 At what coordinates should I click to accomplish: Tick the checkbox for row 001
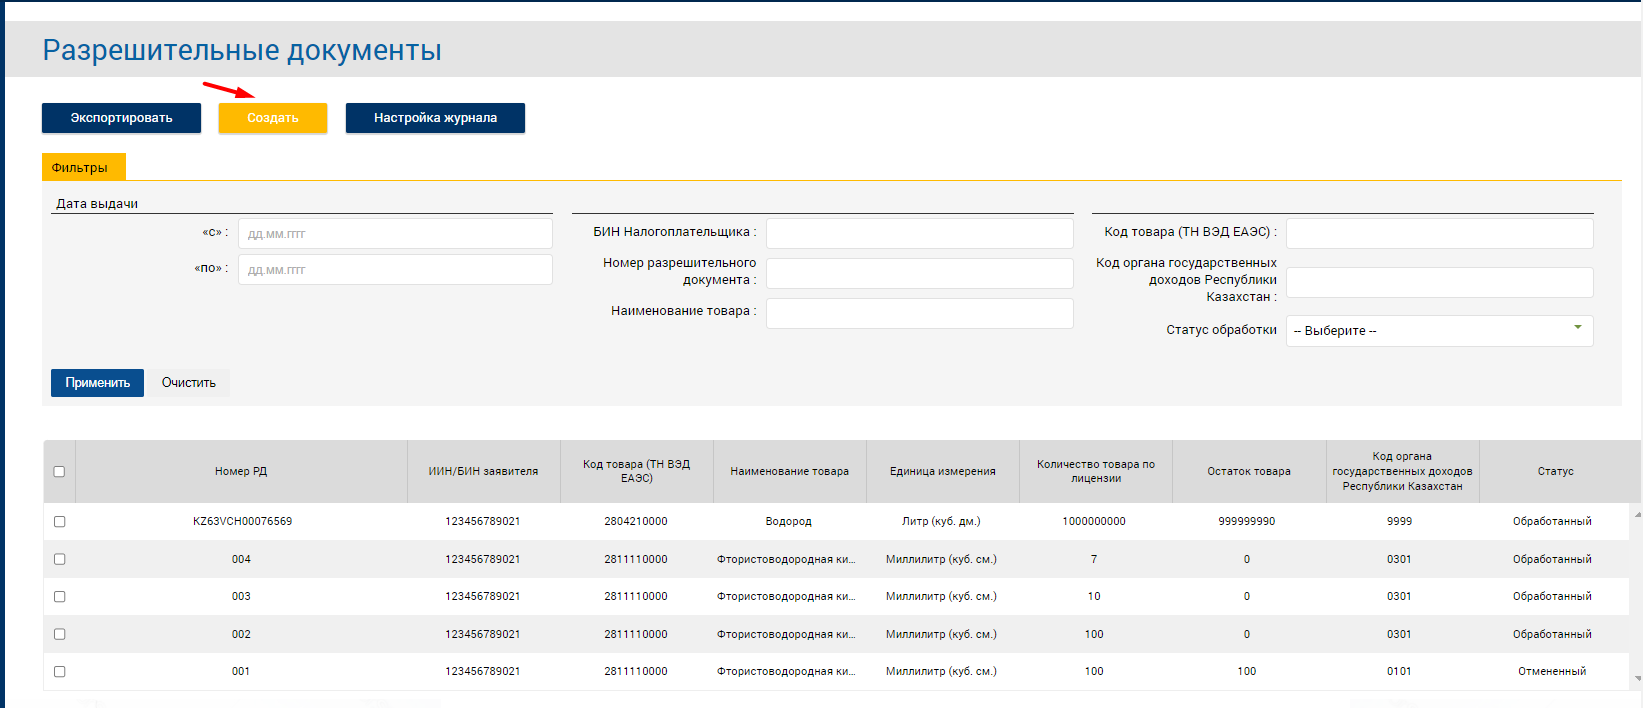click(59, 672)
